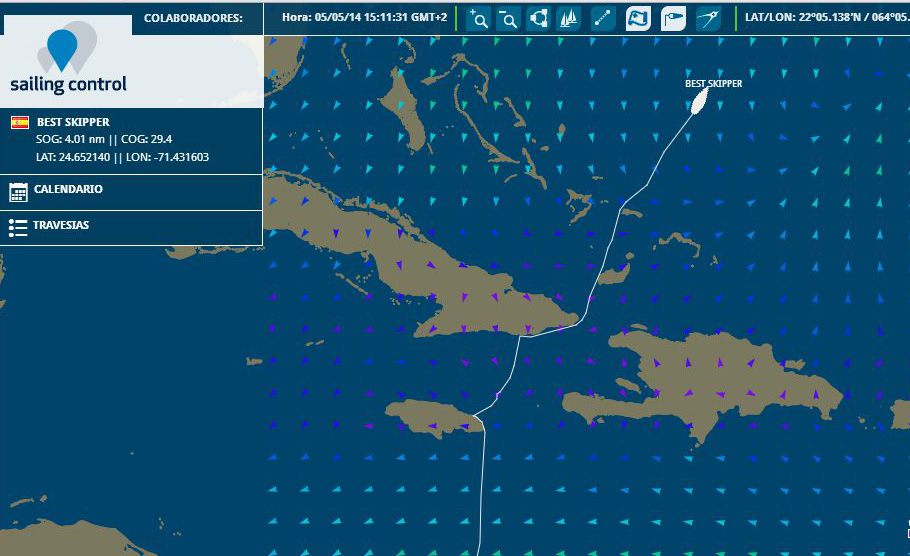Click the Sailing Control logo

tap(68, 62)
